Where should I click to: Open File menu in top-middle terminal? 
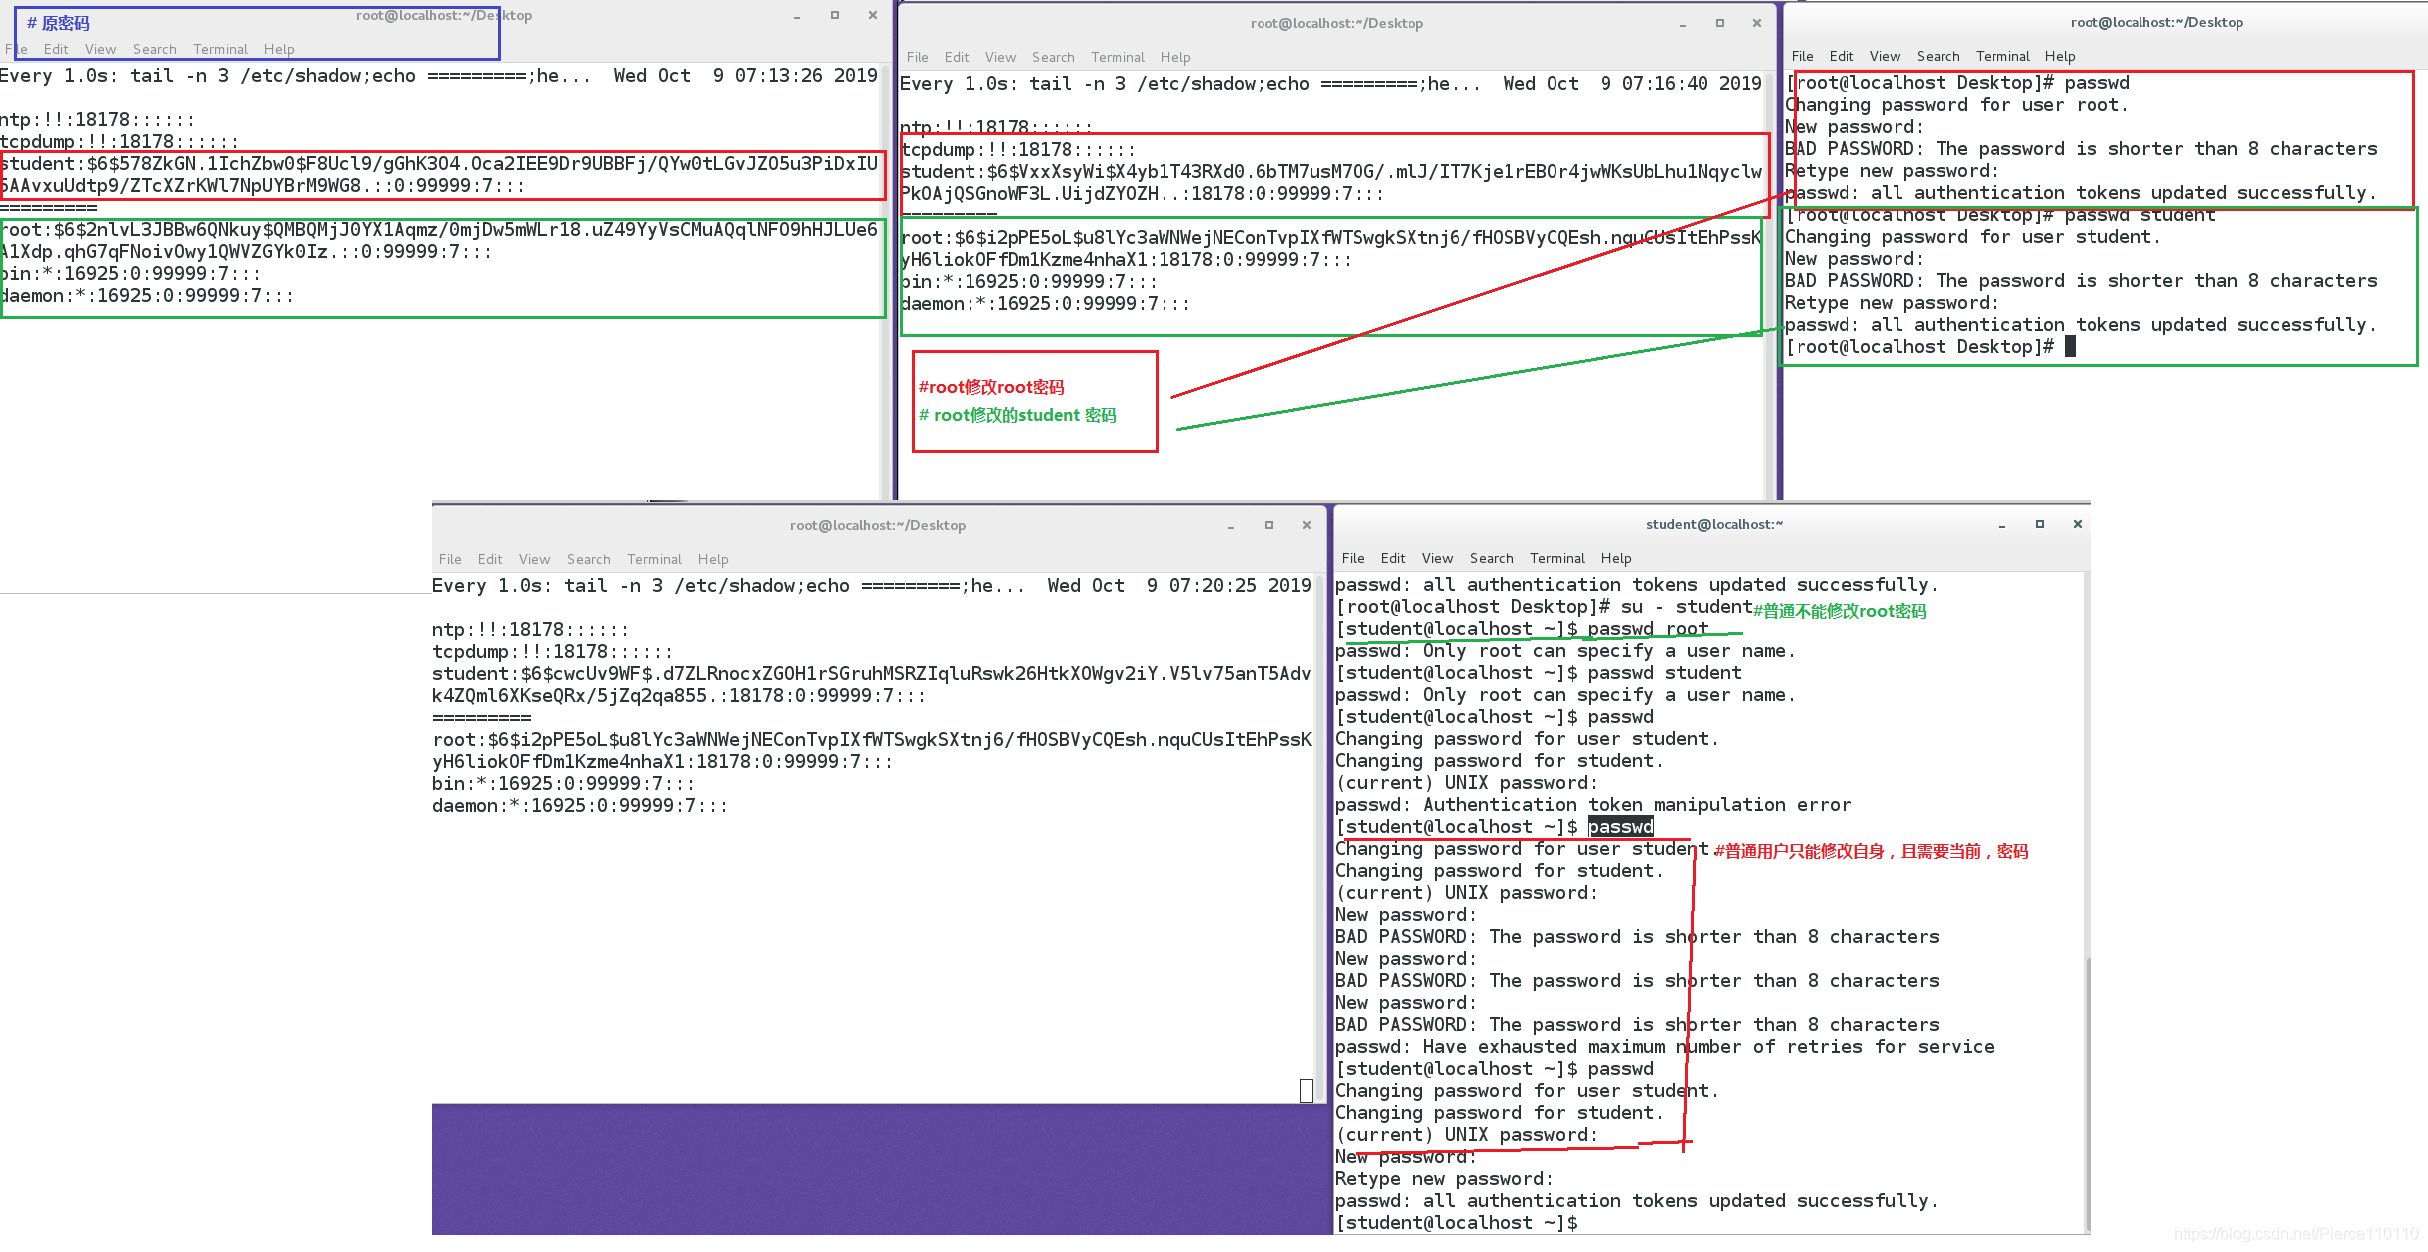point(917,57)
